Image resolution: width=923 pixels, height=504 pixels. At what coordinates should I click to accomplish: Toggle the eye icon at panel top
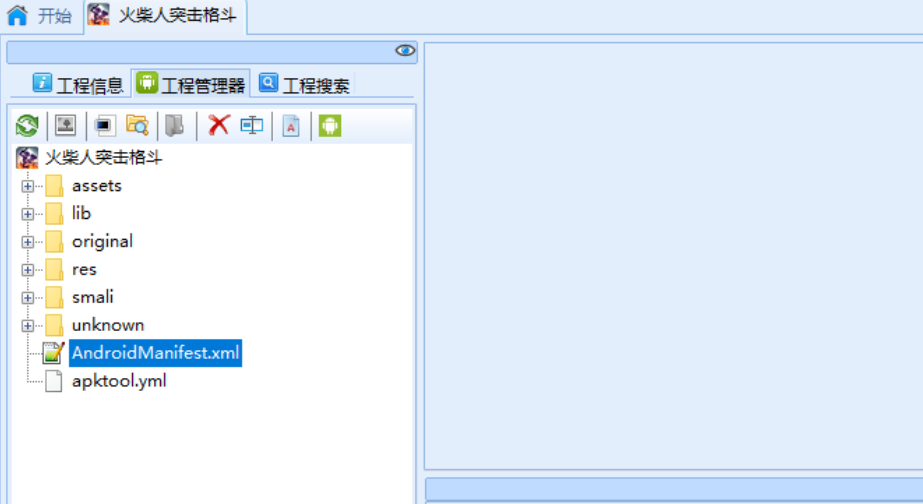tap(405, 51)
